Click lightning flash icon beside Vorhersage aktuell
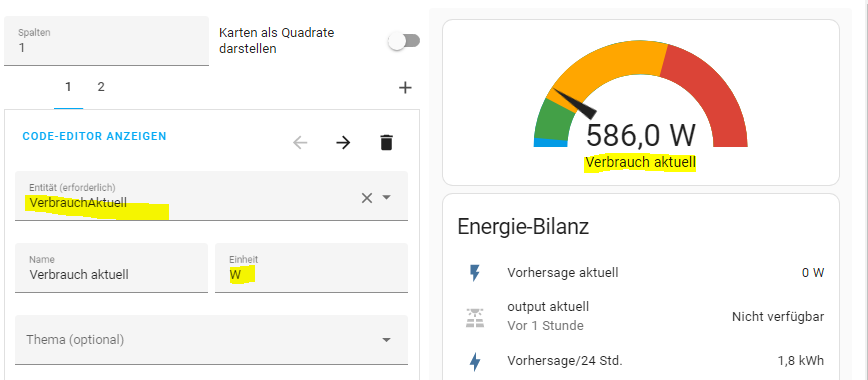This screenshot has width=868, height=380. [475, 273]
